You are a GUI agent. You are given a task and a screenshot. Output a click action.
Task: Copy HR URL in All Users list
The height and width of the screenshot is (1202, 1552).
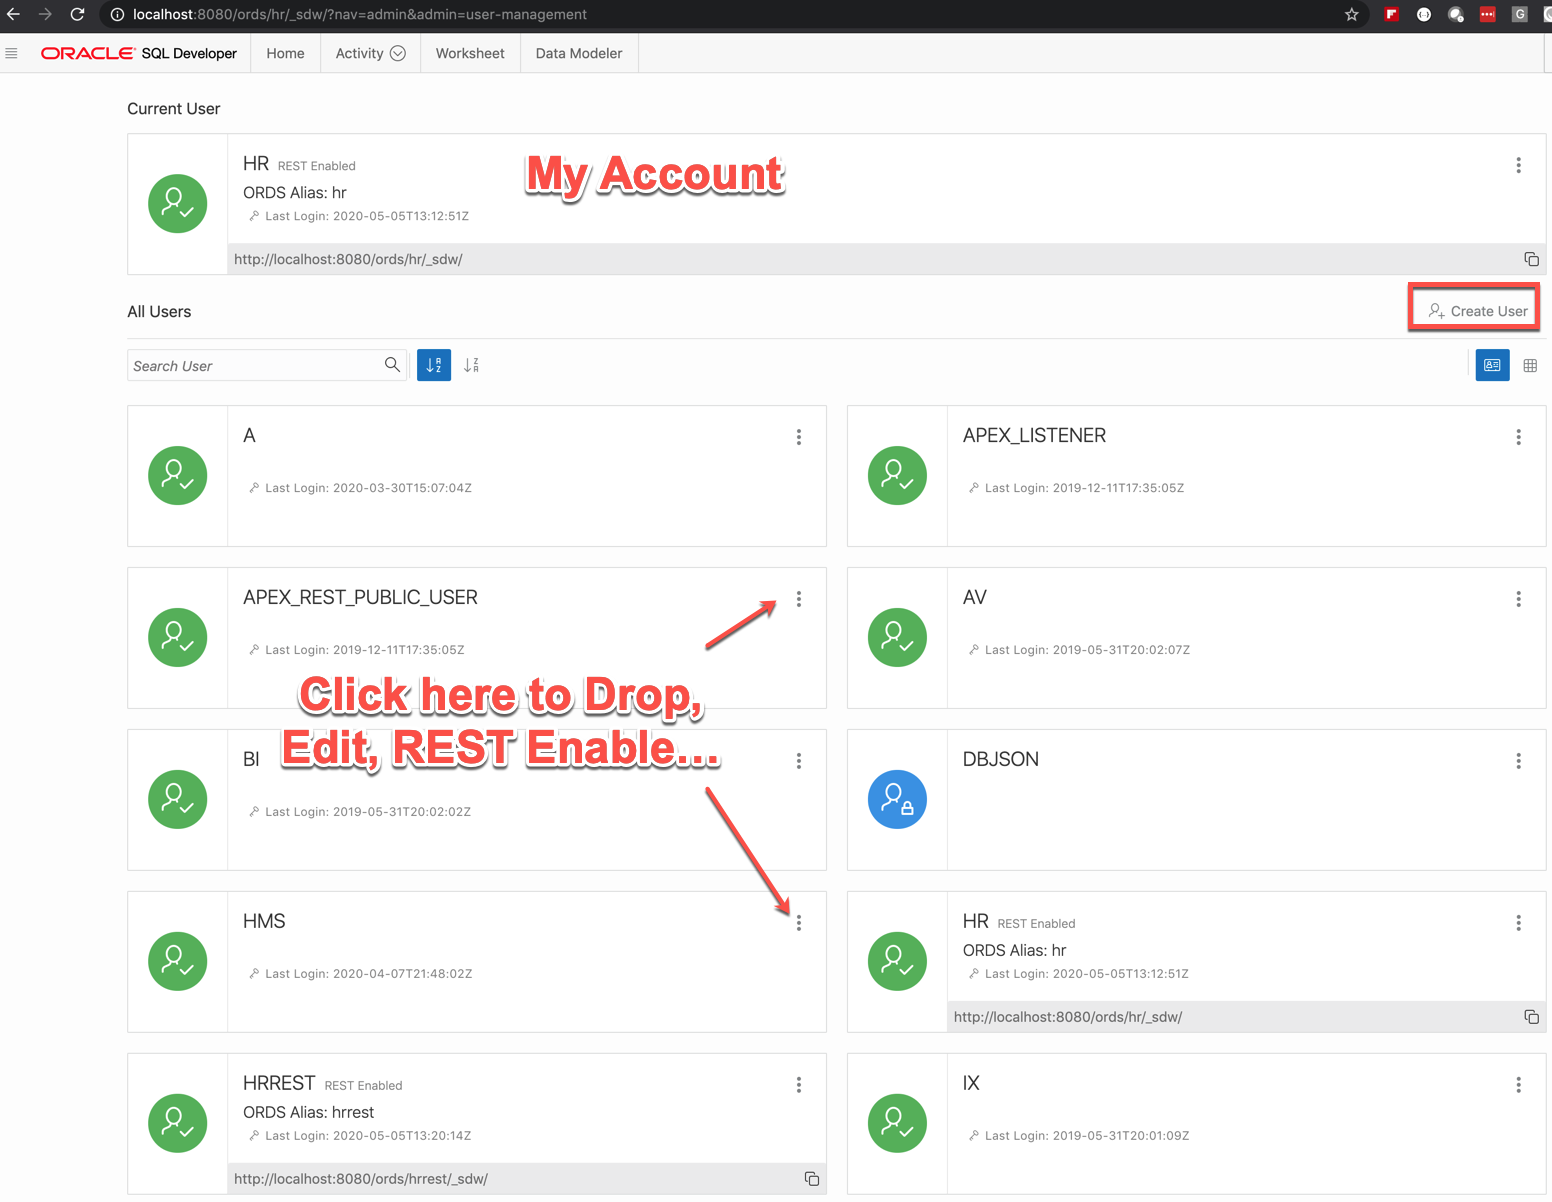tap(1531, 1017)
